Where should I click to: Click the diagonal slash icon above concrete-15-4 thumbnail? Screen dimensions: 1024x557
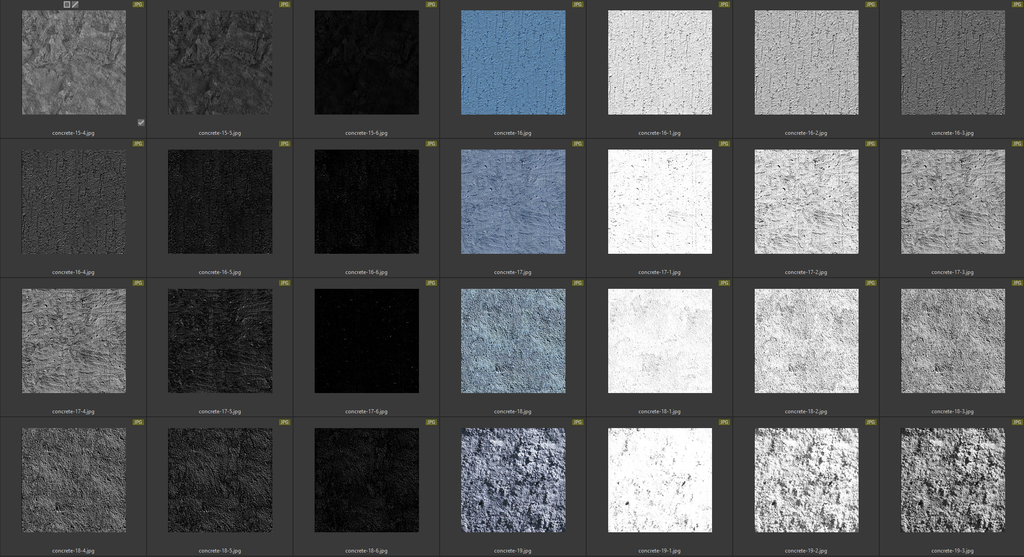click(75, 4)
